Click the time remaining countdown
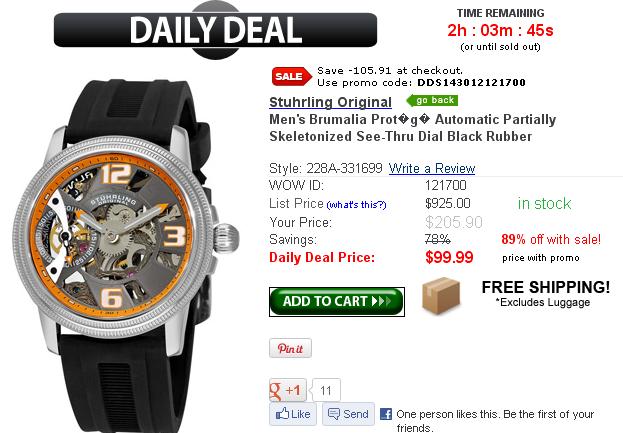Screen dimensions: 623x433 click(500, 30)
